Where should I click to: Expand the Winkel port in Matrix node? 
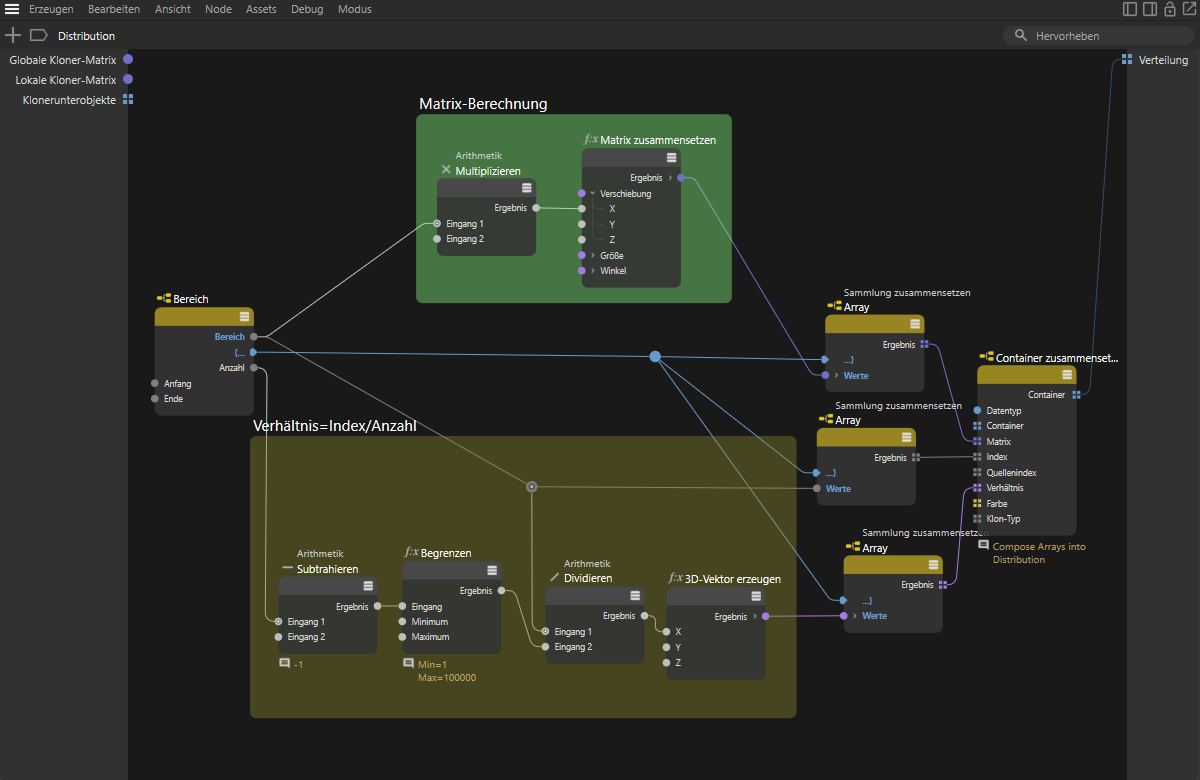pyautogui.click(x=592, y=270)
